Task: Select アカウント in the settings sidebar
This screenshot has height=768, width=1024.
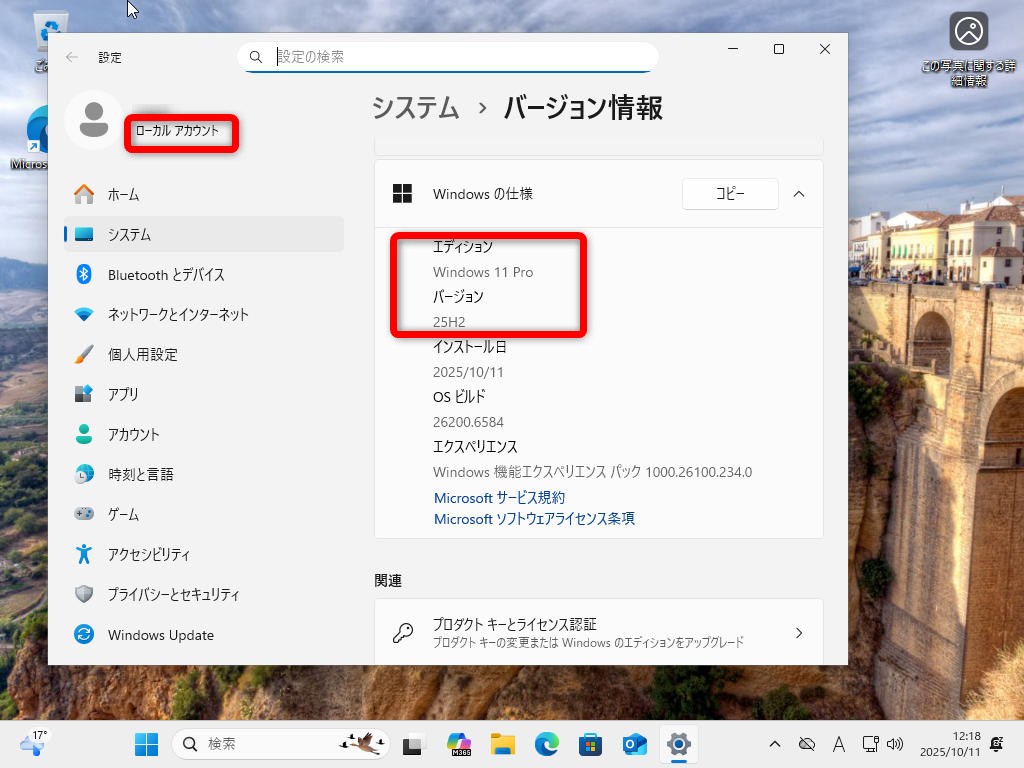Action: coord(133,434)
